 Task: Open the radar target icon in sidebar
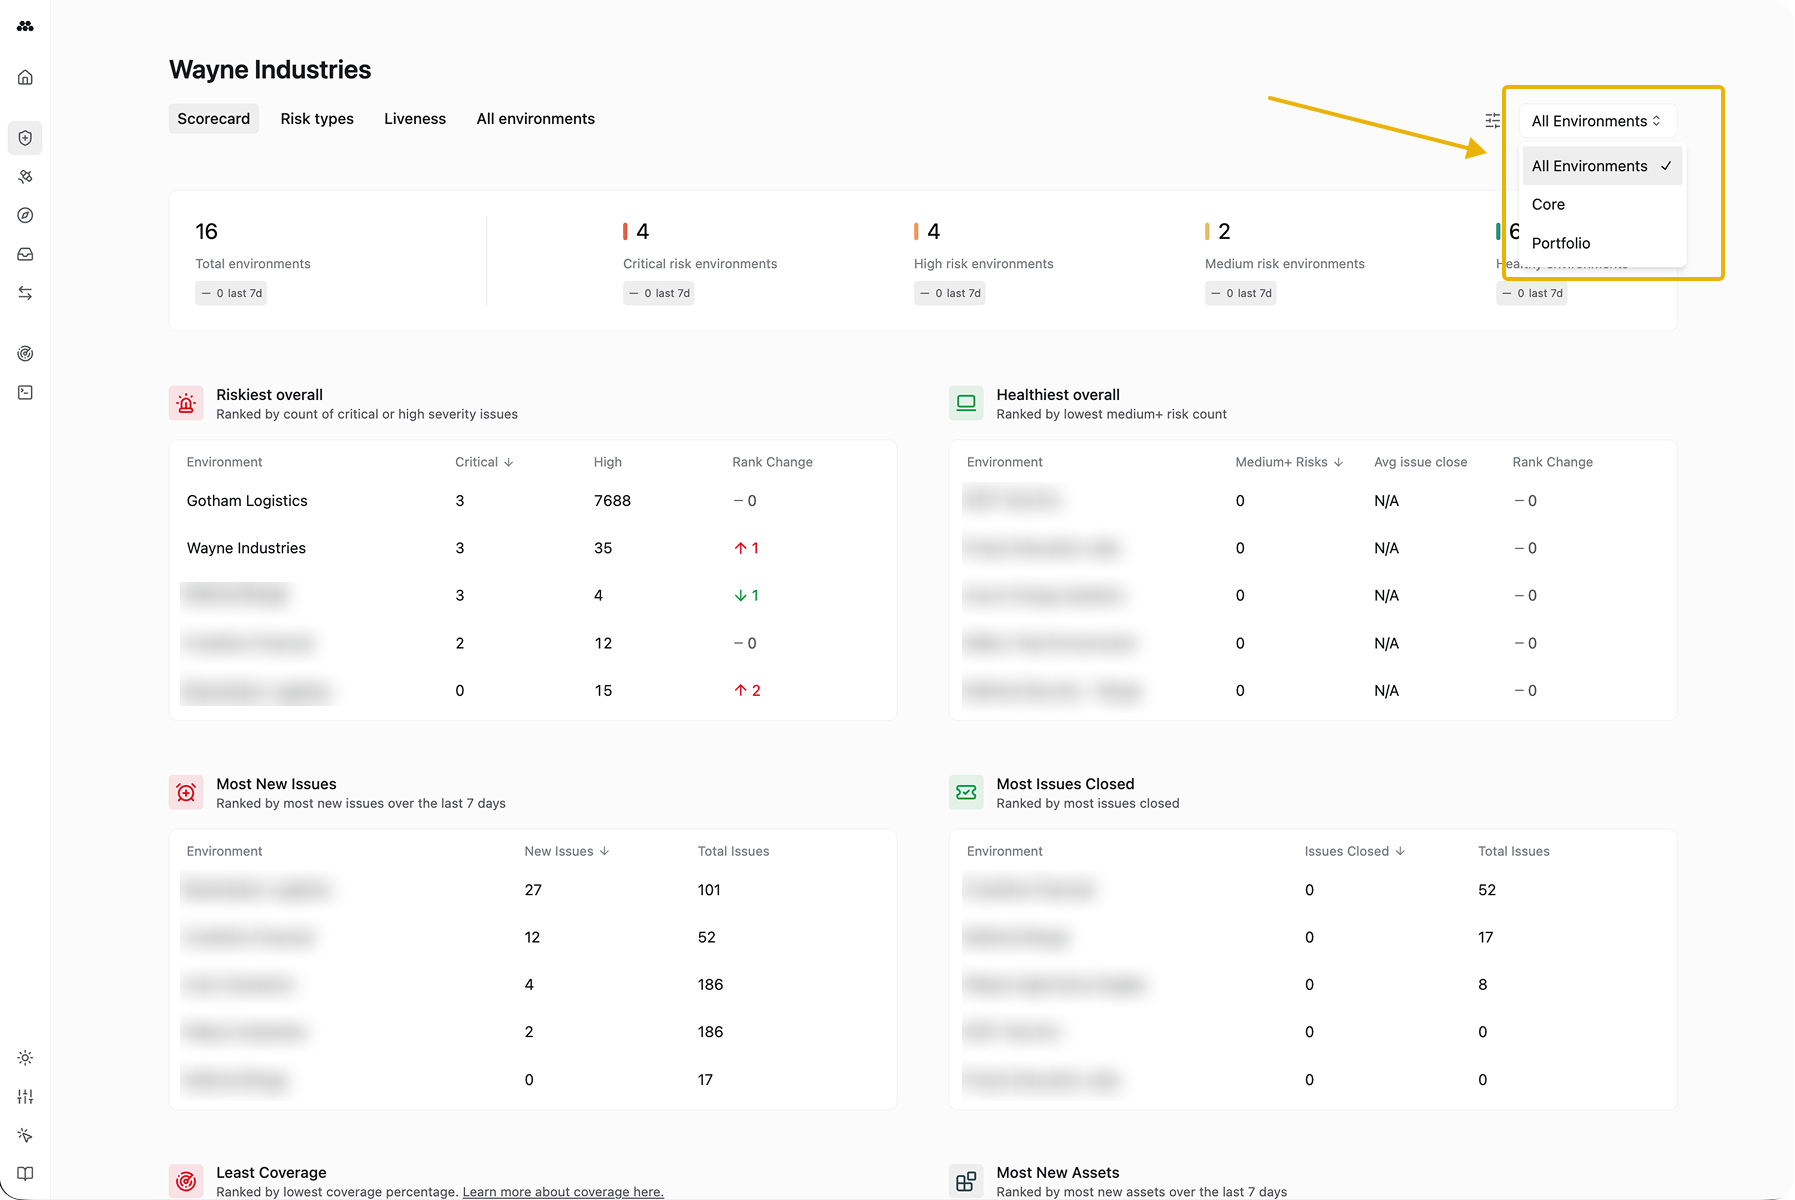tap(25, 353)
